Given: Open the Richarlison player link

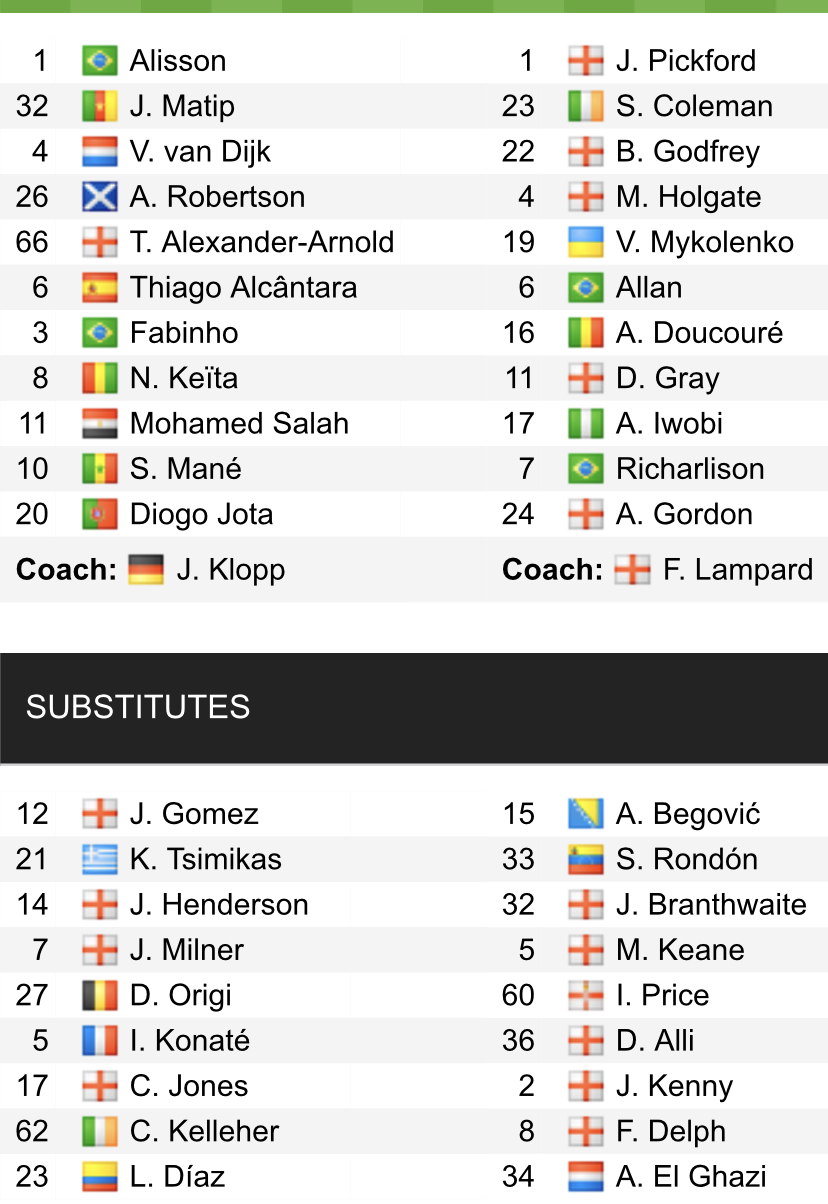Looking at the screenshot, I should coord(690,469).
